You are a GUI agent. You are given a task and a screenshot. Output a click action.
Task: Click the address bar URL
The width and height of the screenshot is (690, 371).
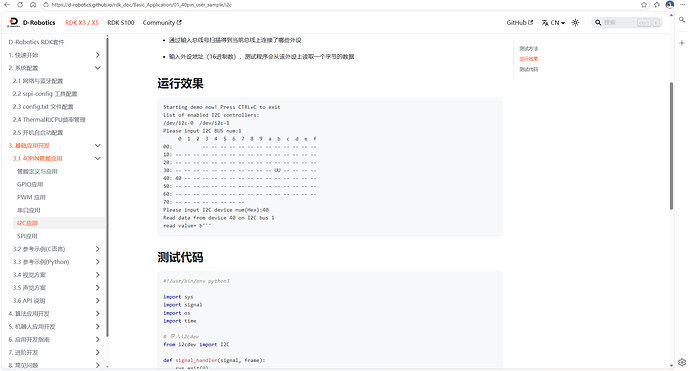[x=141, y=5]
